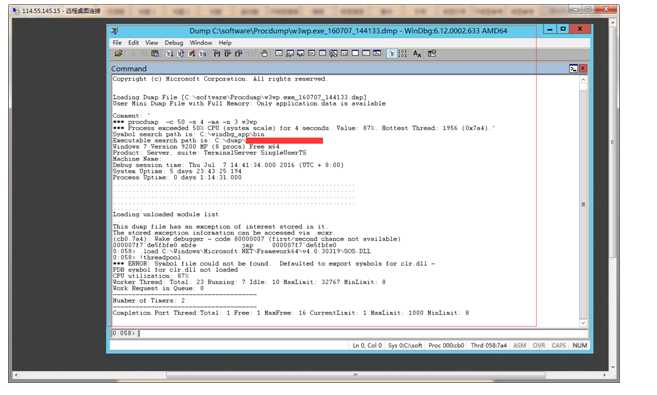Click the ASM status bar indicator
Image resolution: width=657 pixels, height=395 pixels.
[x=520, y=346]
